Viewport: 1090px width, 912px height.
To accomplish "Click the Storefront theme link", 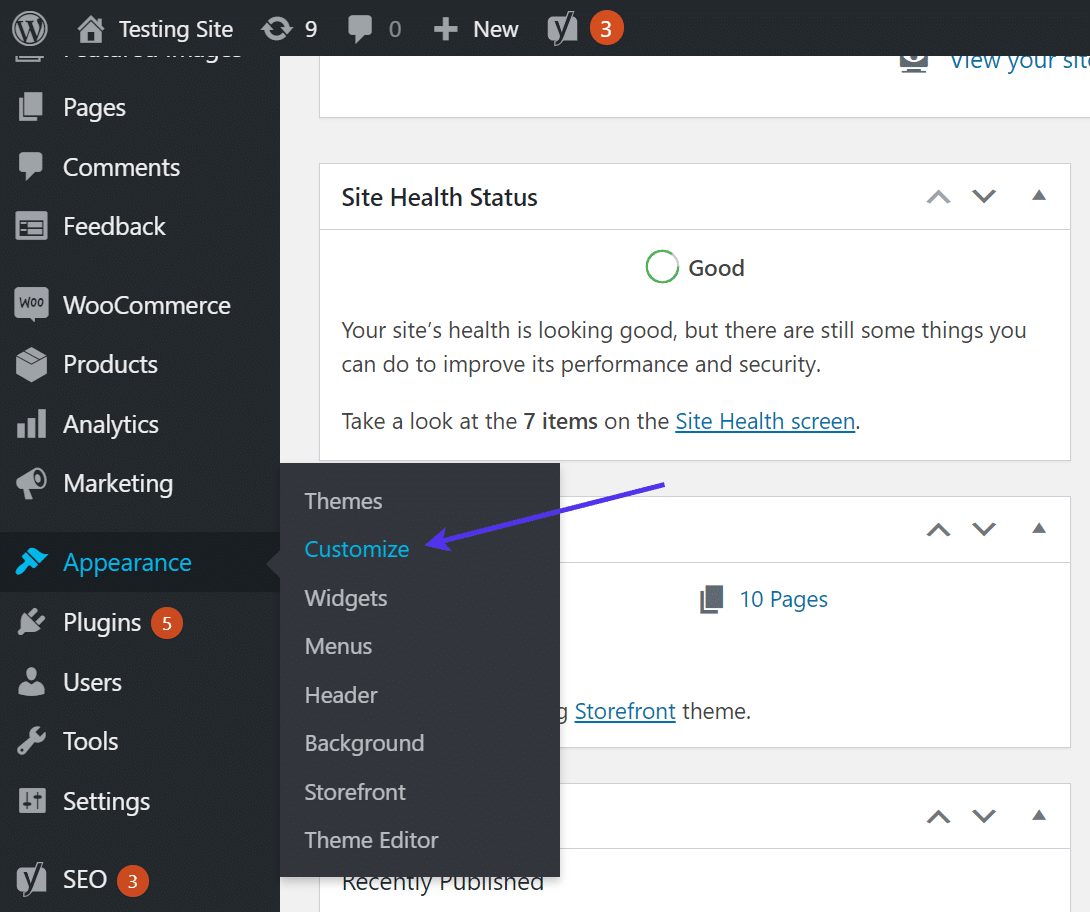I will pos(625,711).
